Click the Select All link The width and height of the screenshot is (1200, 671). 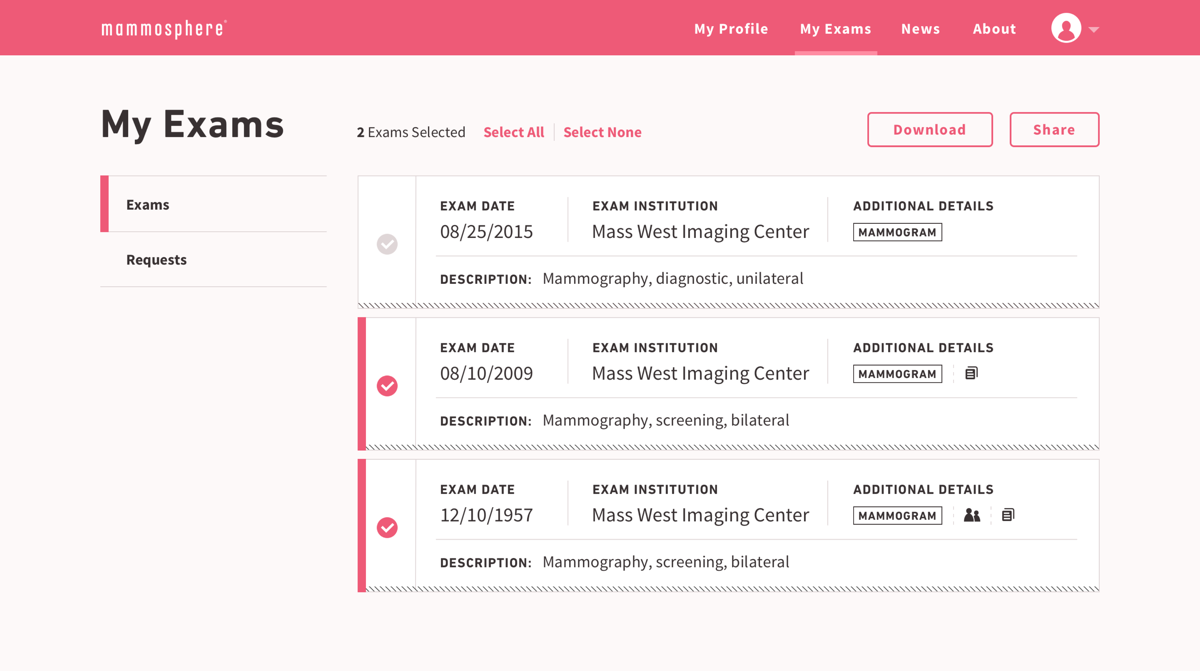(x=514, y=132)
